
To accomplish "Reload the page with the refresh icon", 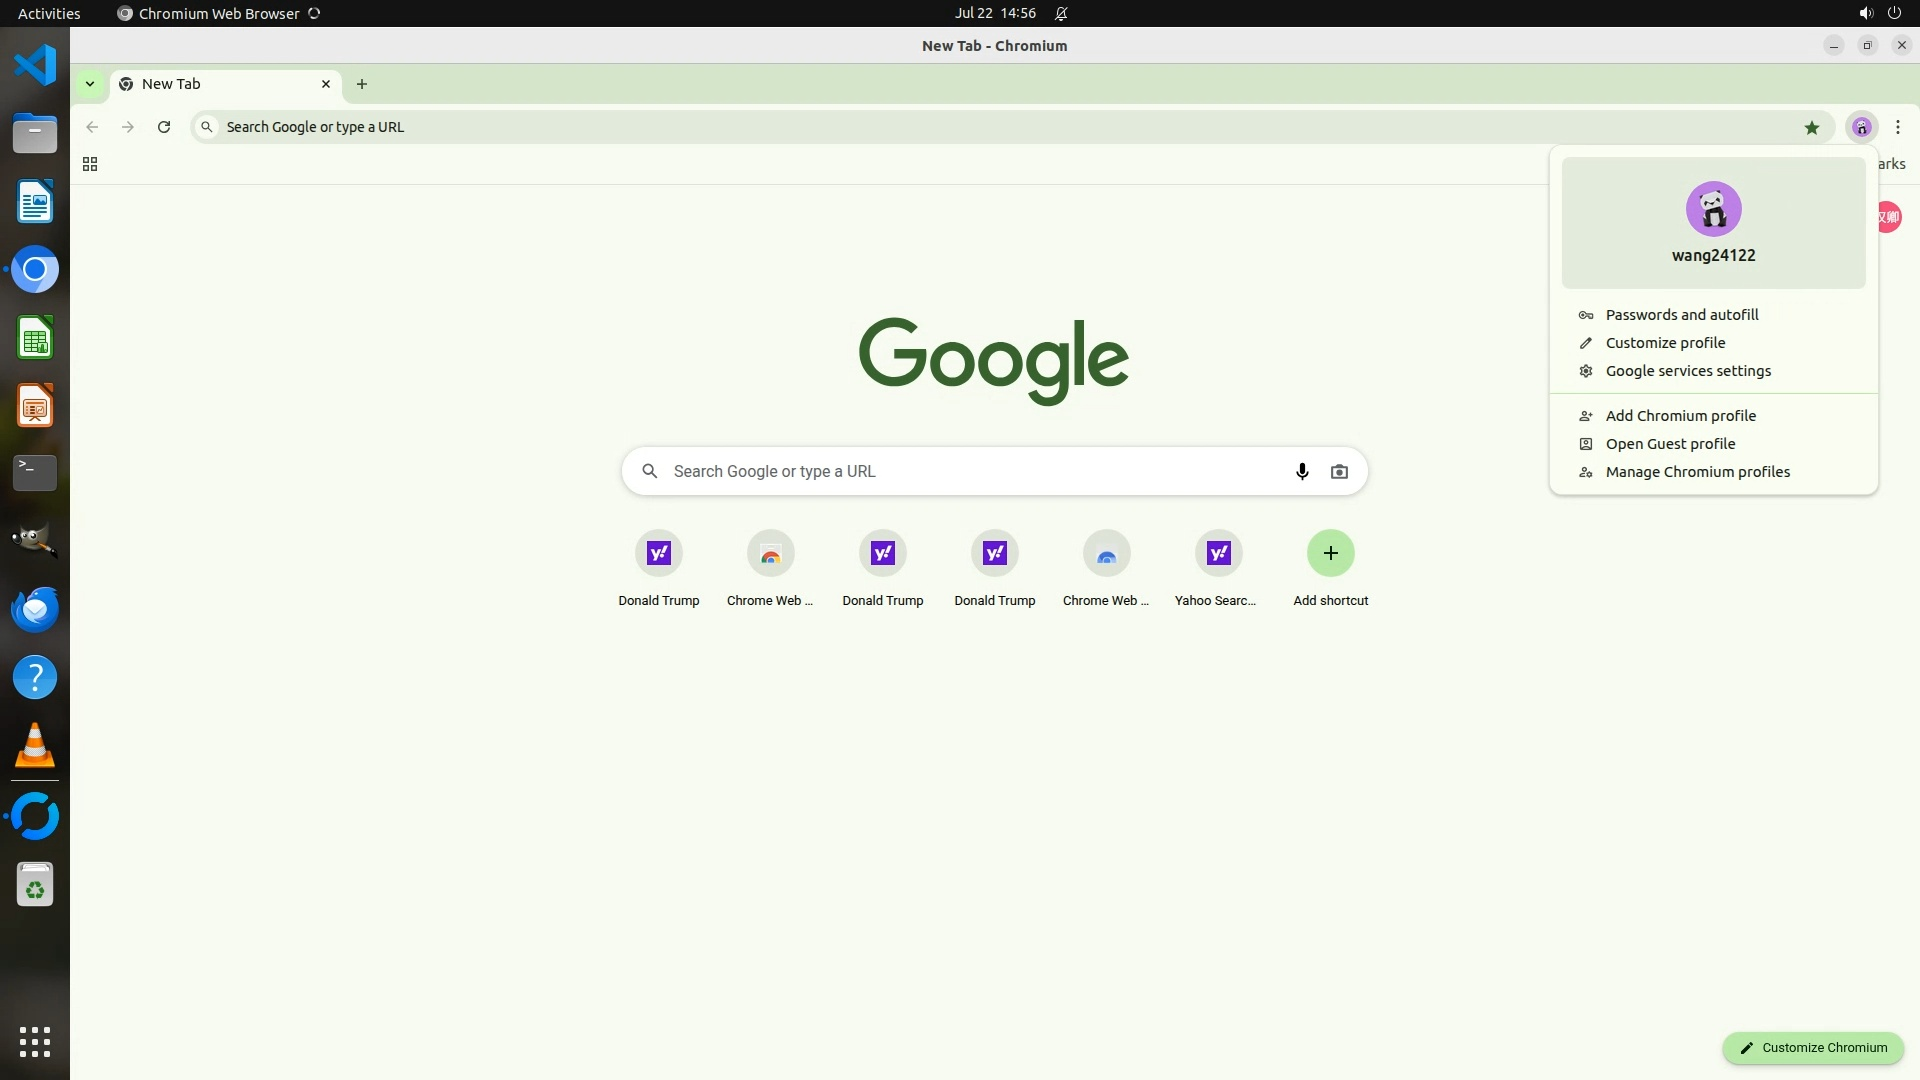I will 164,127.
